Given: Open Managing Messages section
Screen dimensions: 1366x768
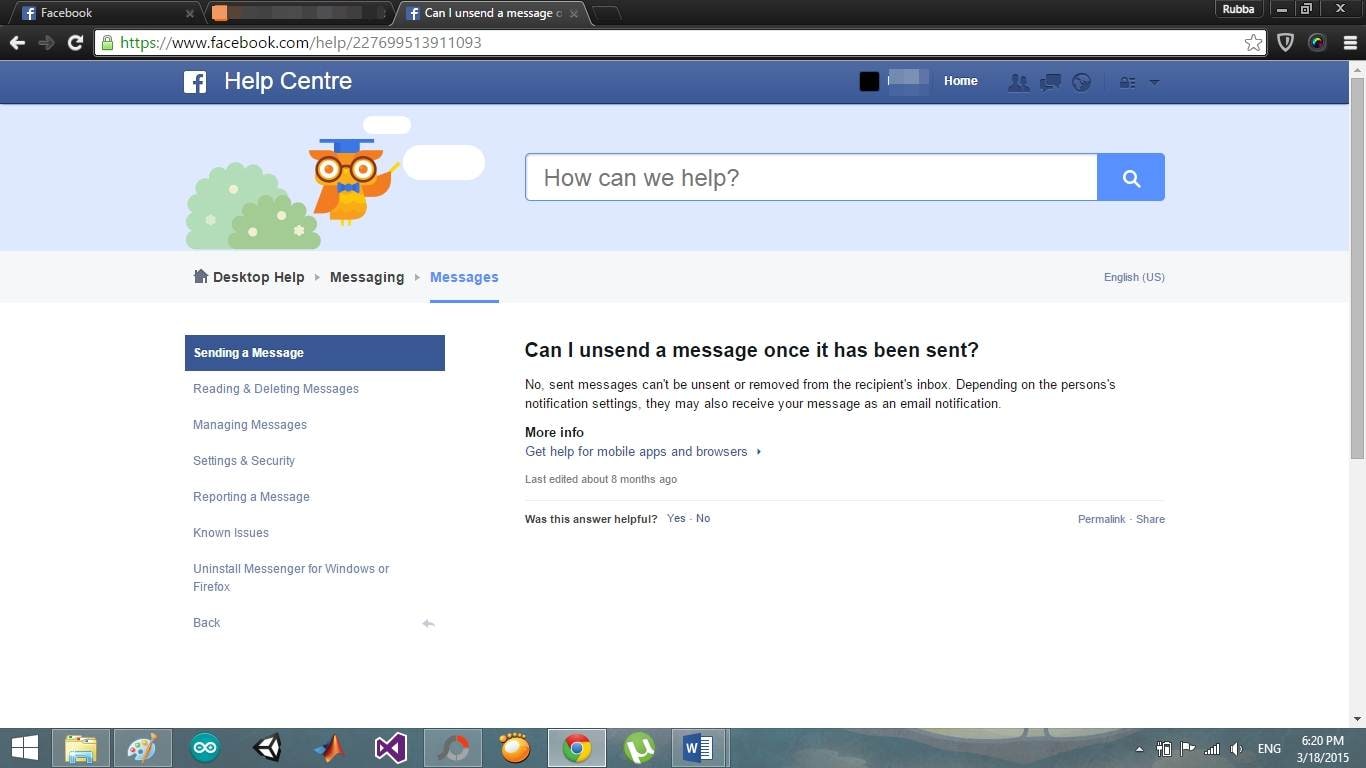Looking at the screenshot, I should pos(250,425).
